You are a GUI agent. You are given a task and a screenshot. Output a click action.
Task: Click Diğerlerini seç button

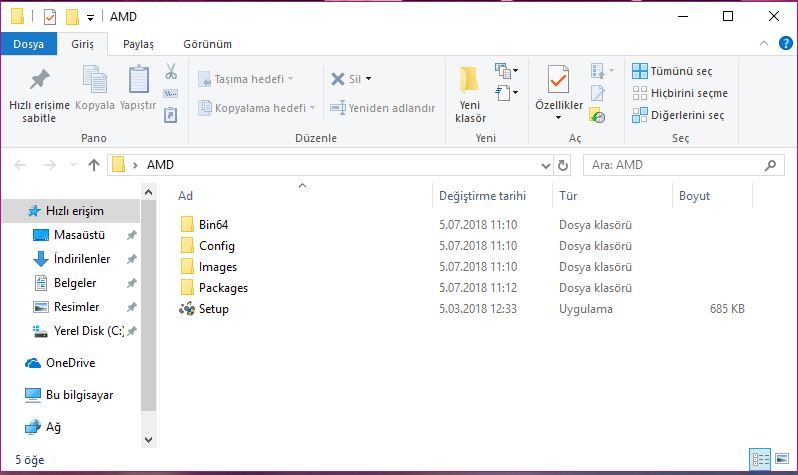[x=678, y=115]
